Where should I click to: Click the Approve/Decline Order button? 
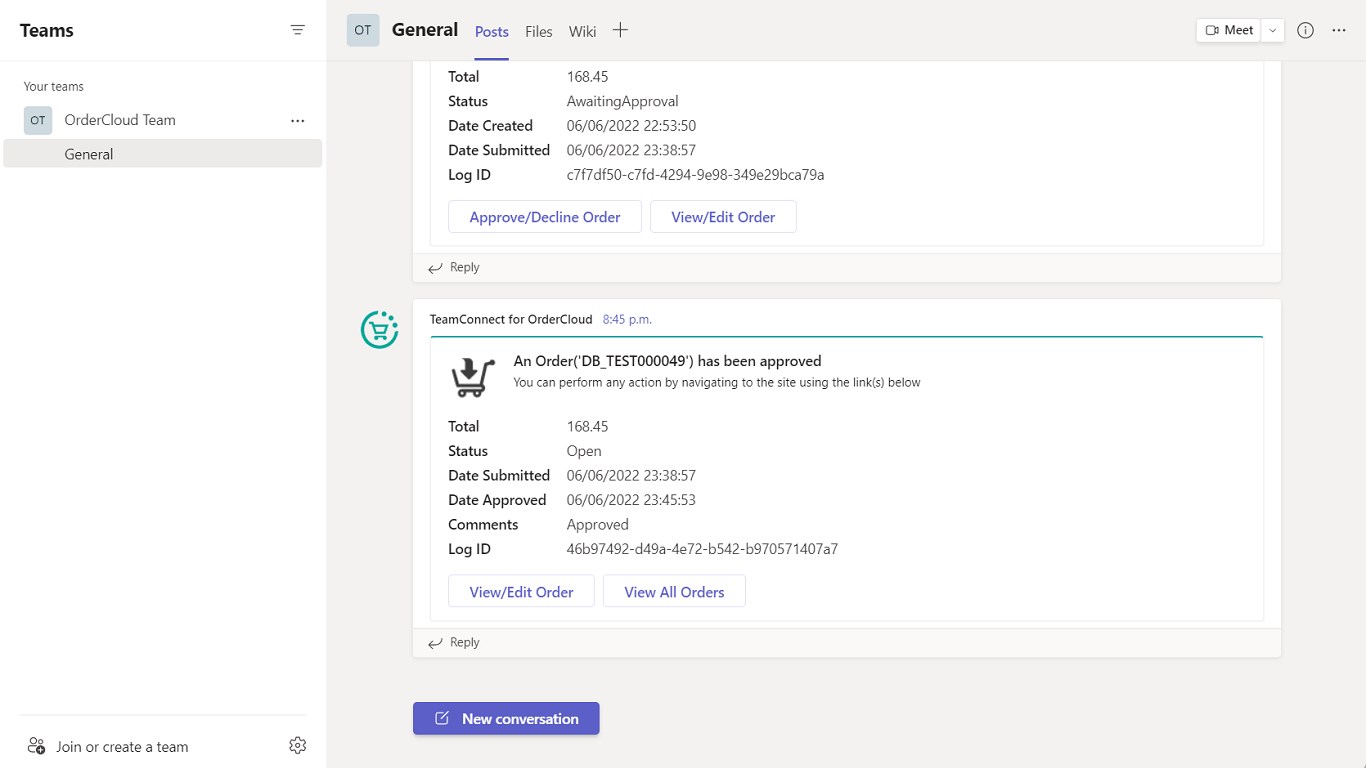545,217
